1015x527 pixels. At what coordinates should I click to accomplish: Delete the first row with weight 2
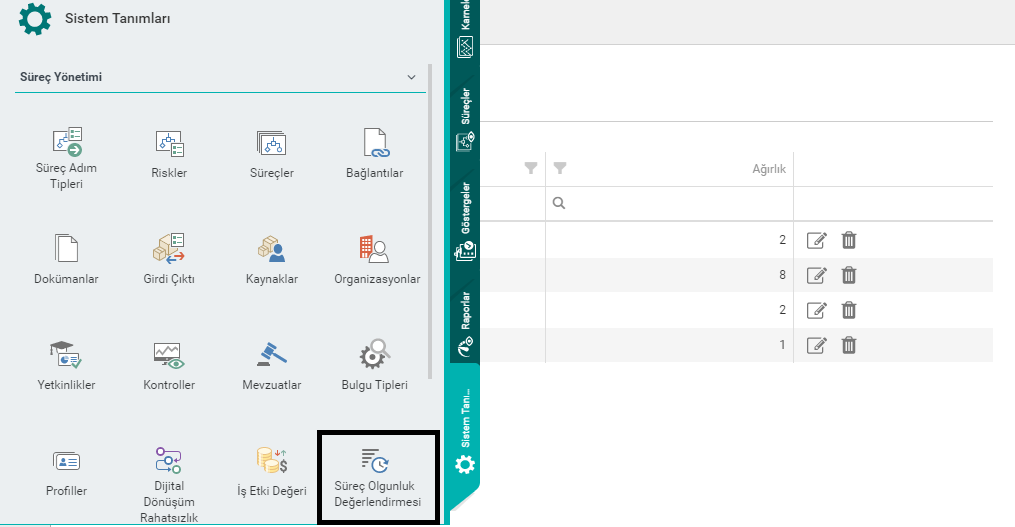849,240
